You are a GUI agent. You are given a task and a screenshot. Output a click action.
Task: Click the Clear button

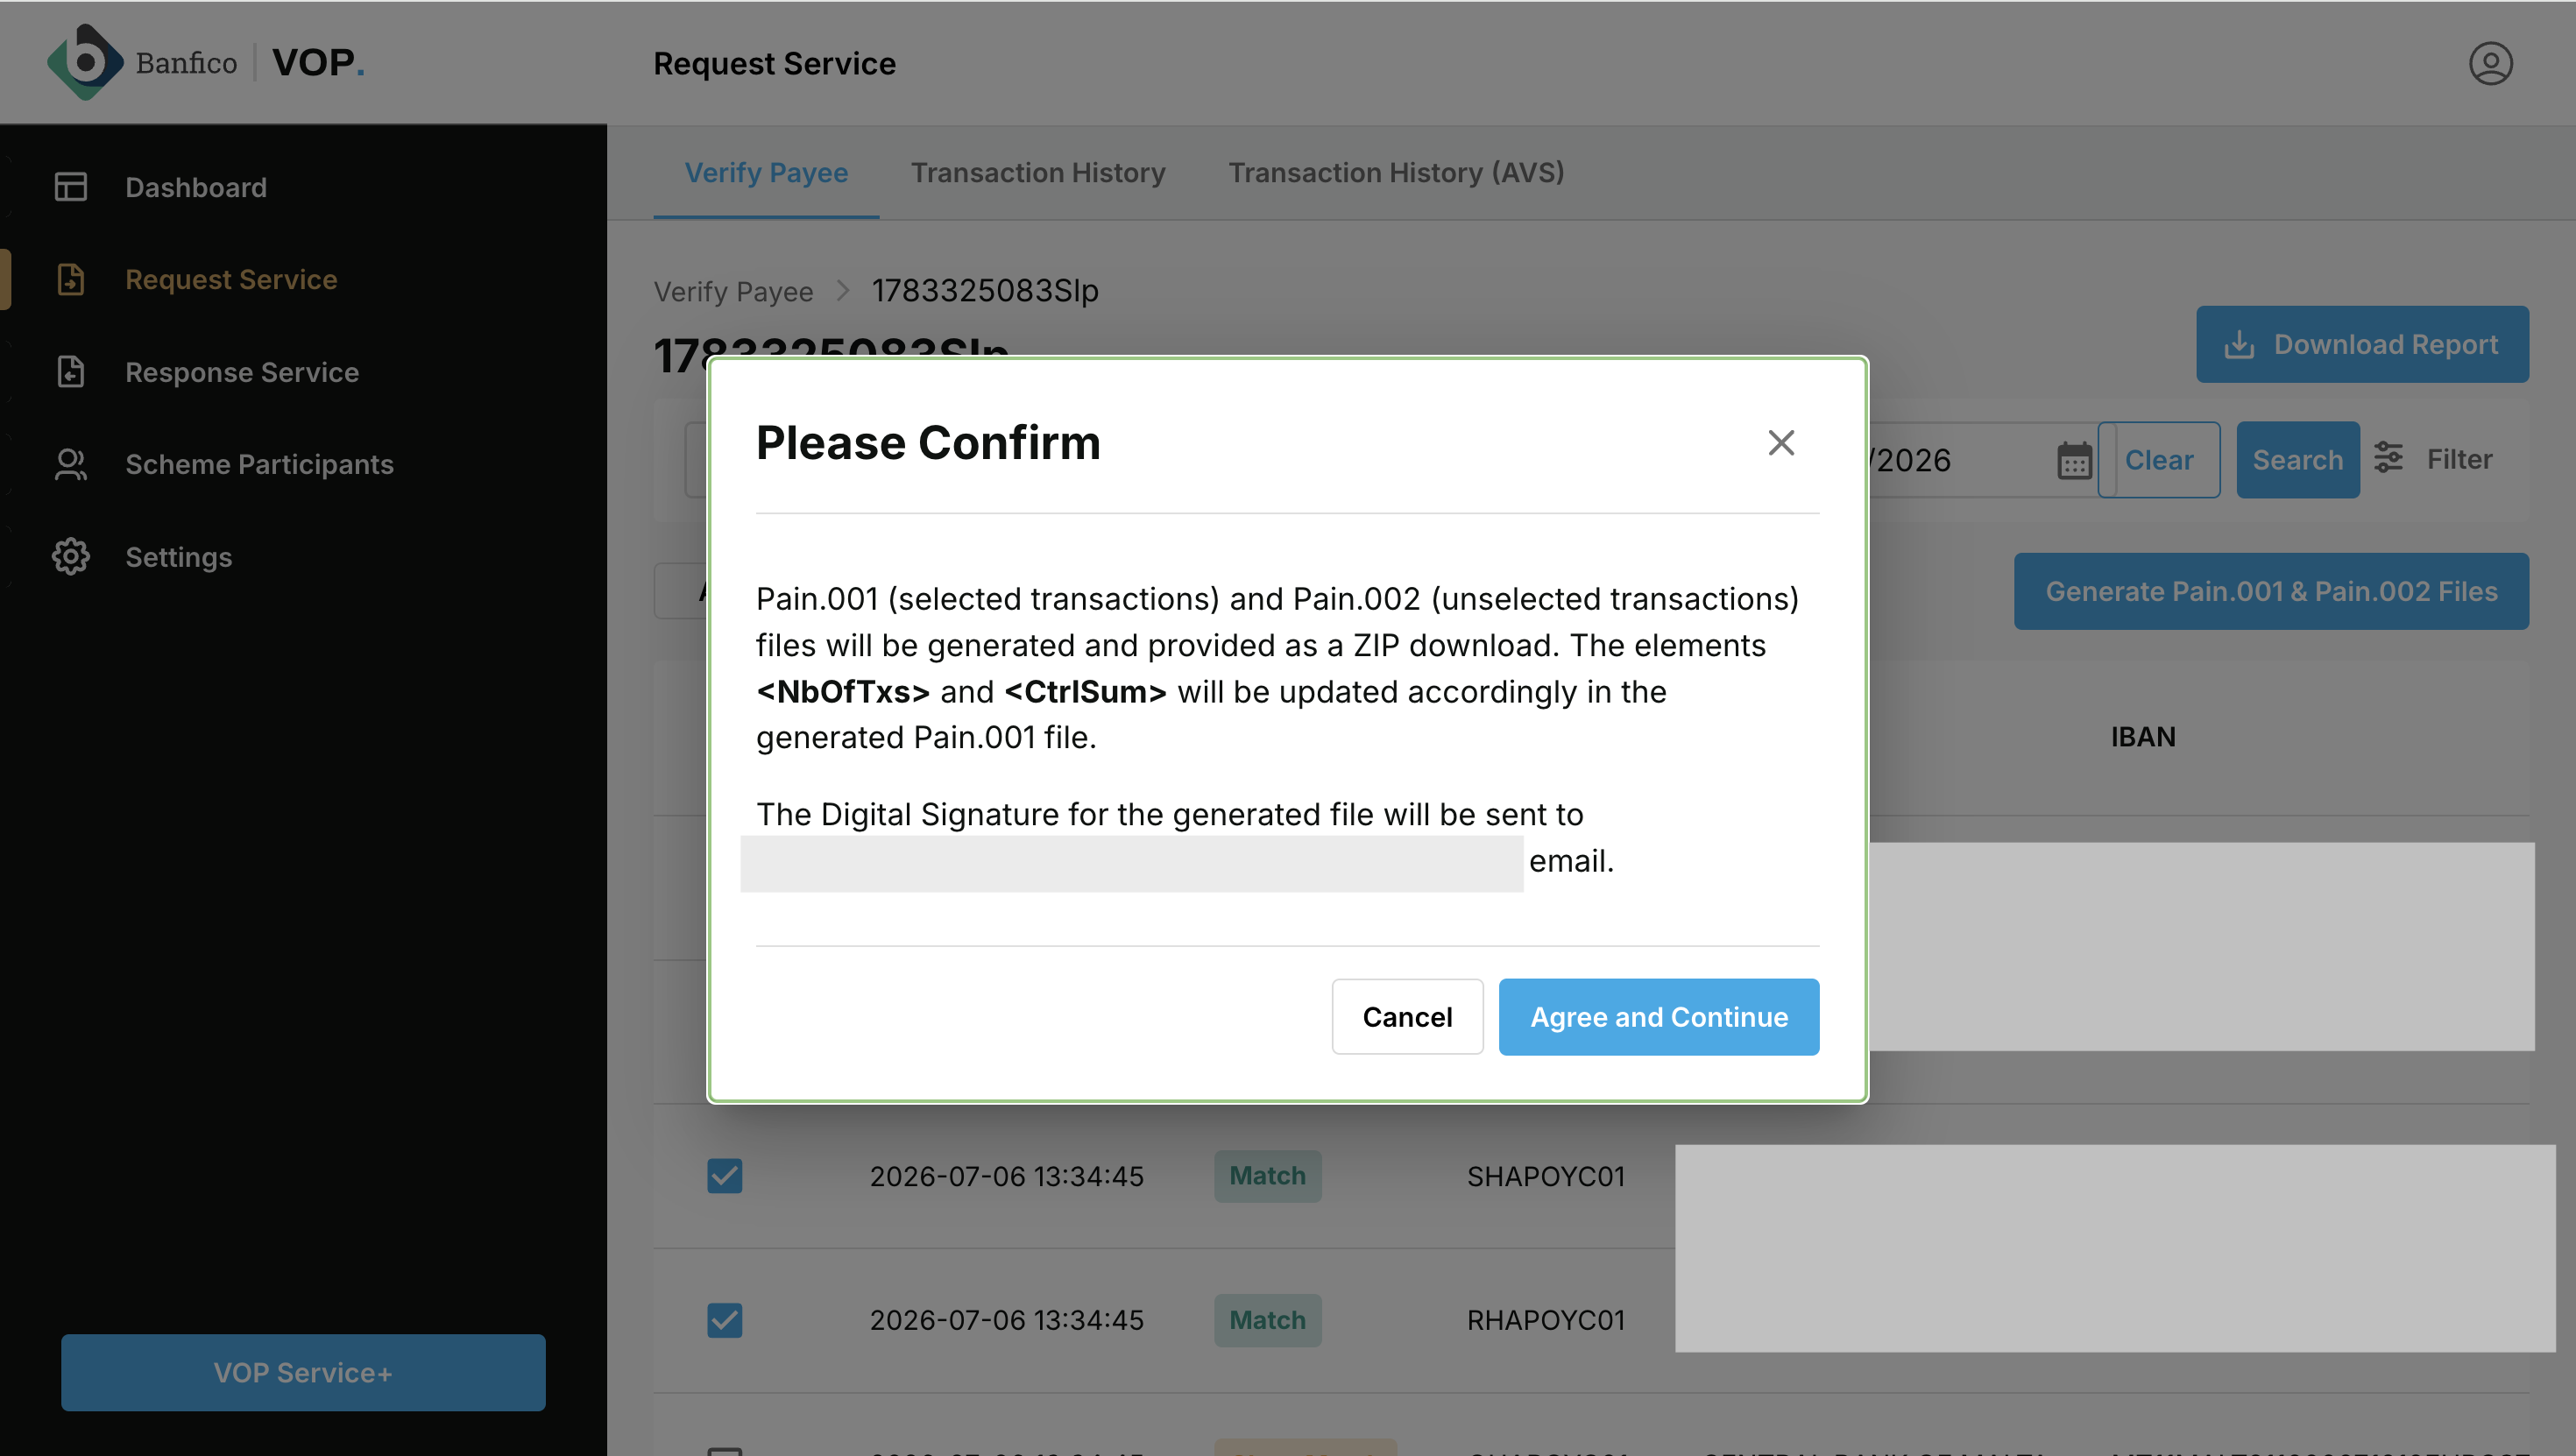coord(2159,460)
